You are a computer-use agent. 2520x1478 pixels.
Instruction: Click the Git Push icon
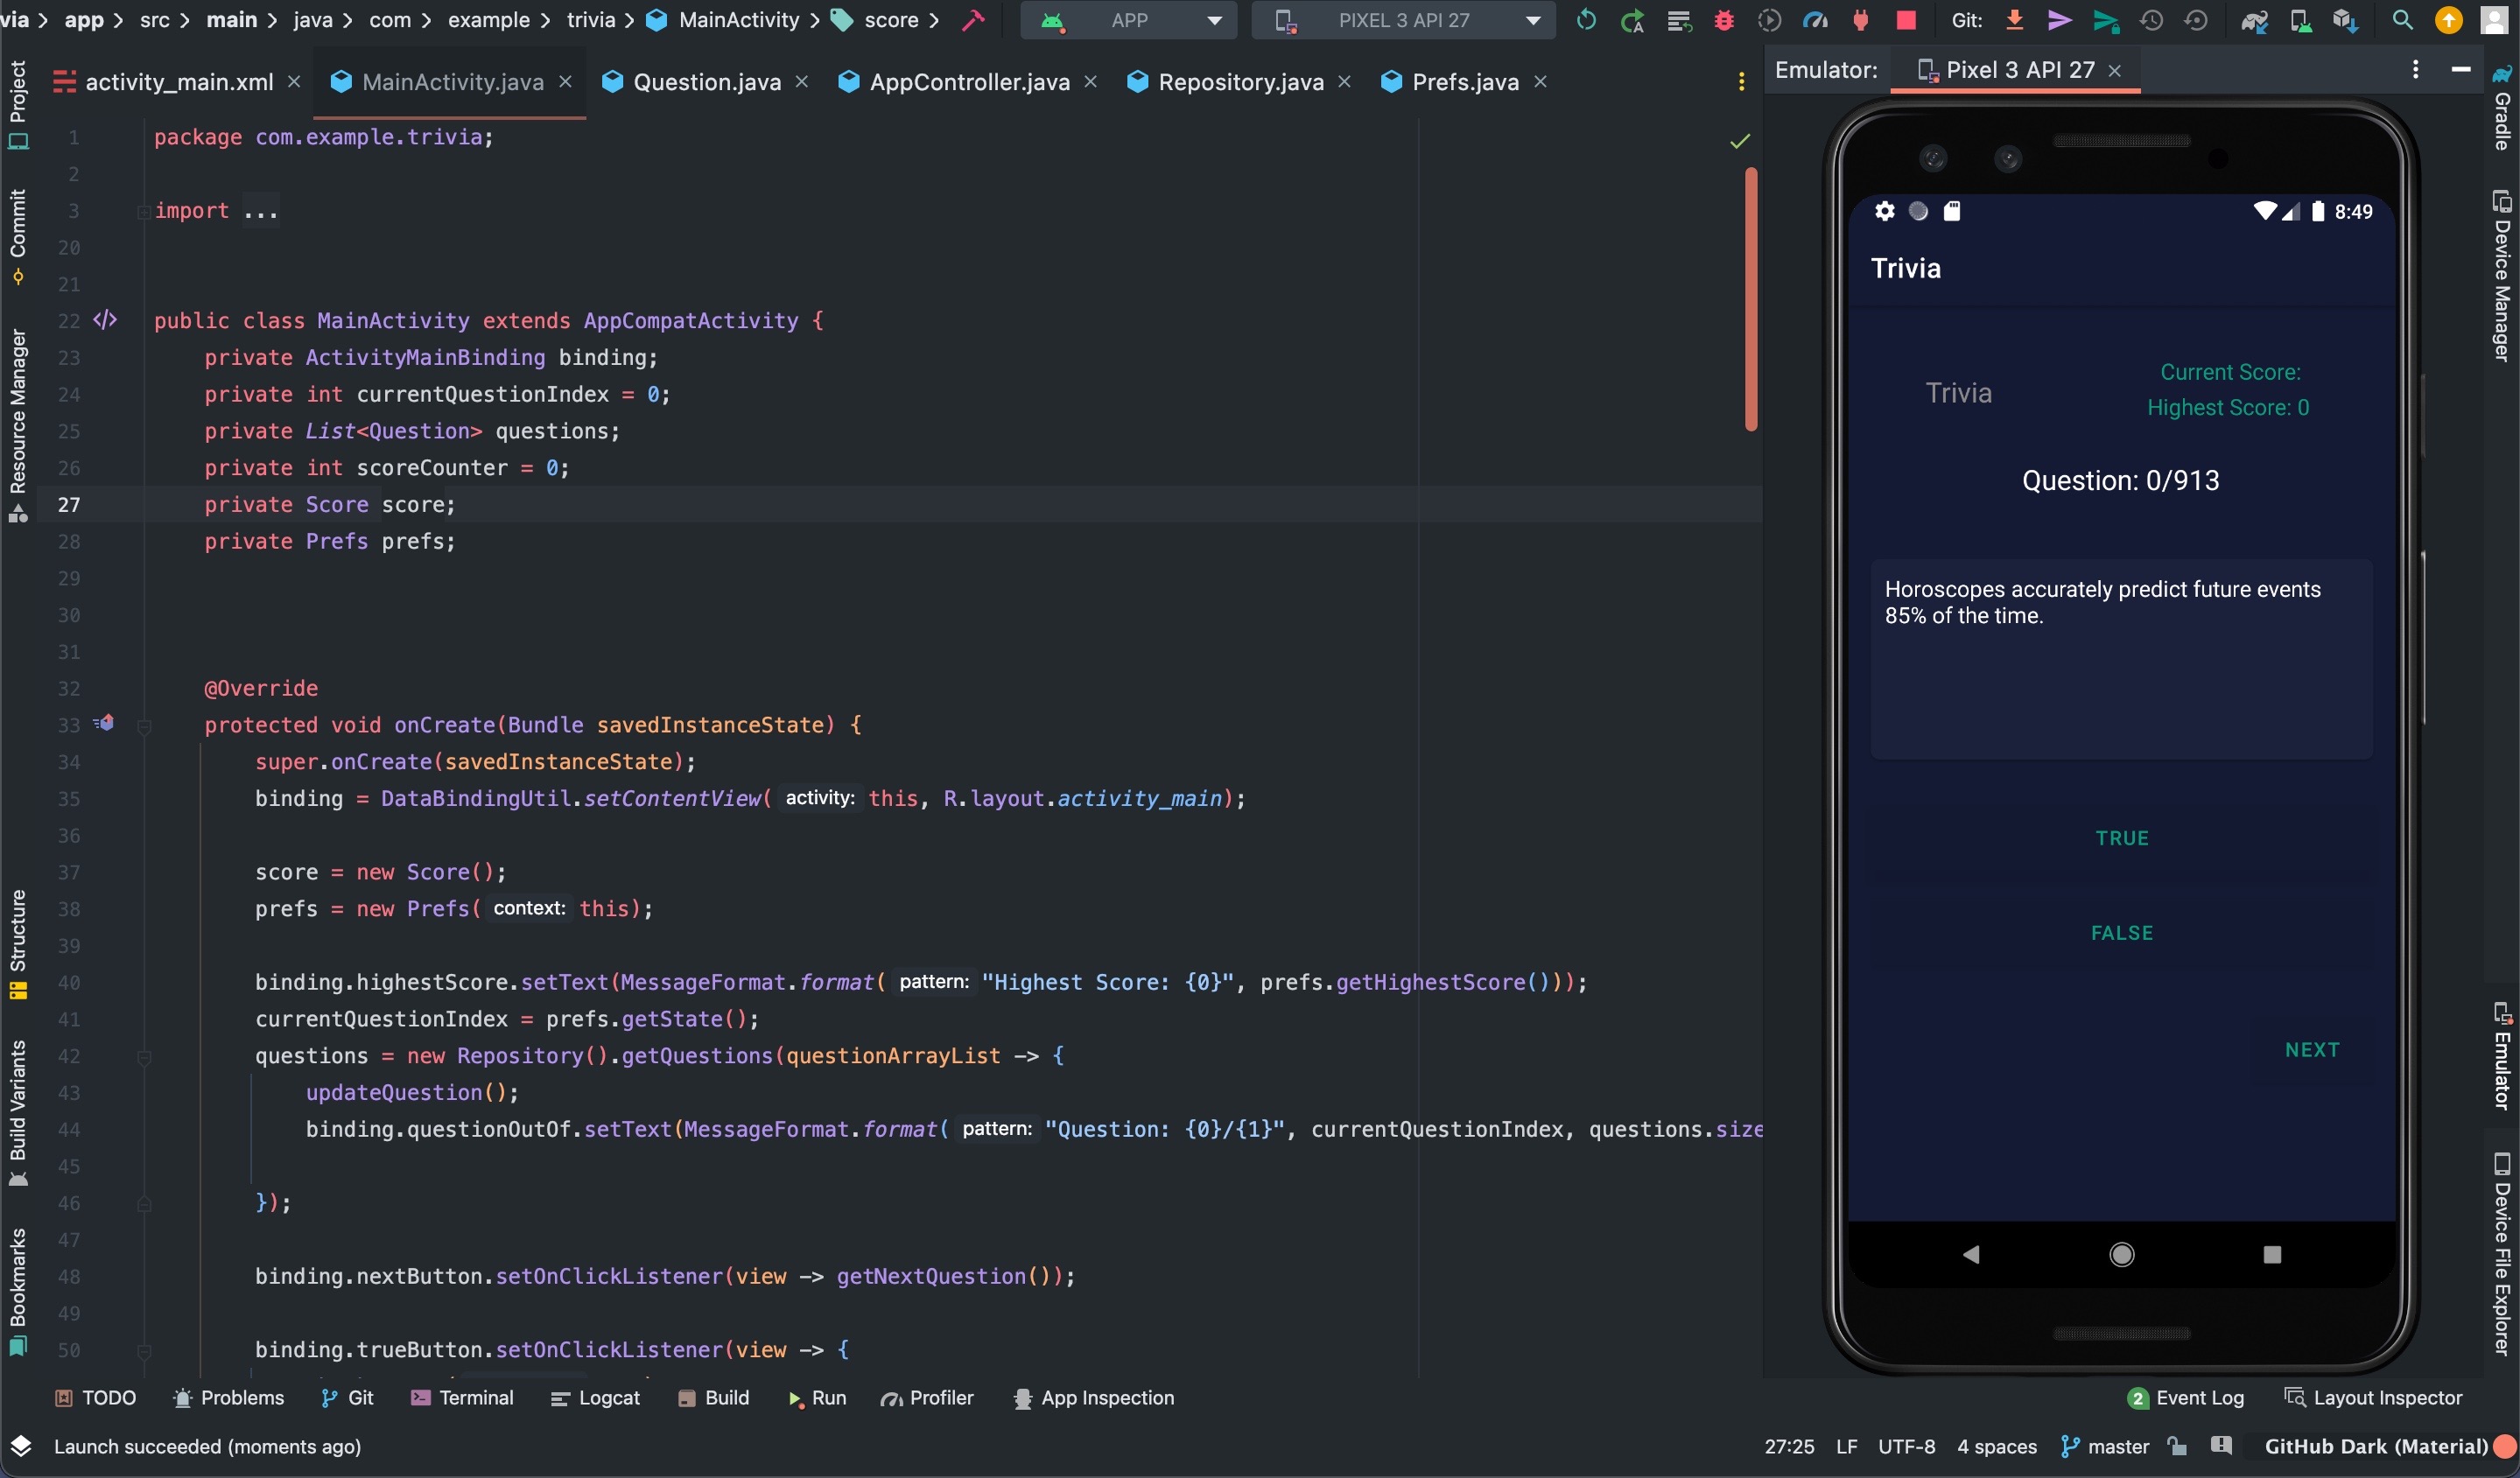(x=2106, y=20)
